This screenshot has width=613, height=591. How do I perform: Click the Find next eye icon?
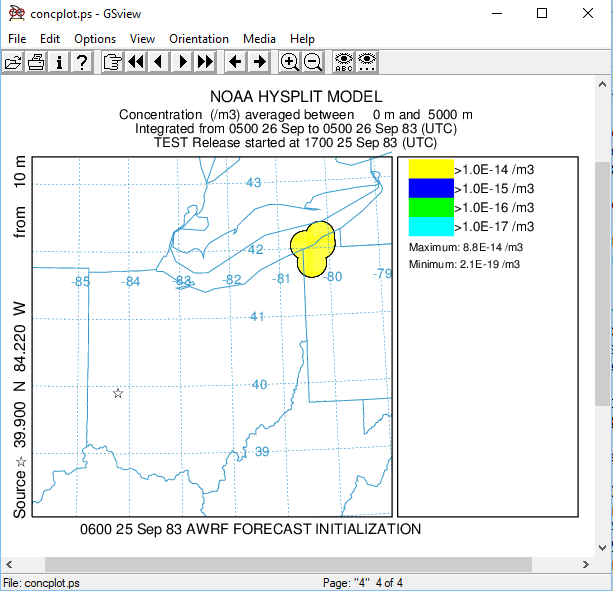pyautogui.click(x=367, y=62)
